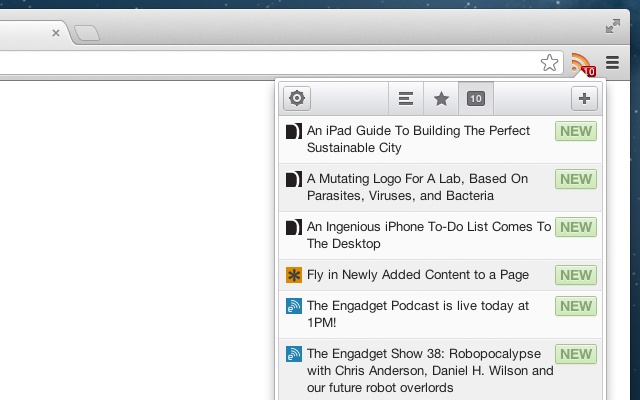Open settings with the gear icon
This screenshot has height=400, width=640.
point(297,98)
